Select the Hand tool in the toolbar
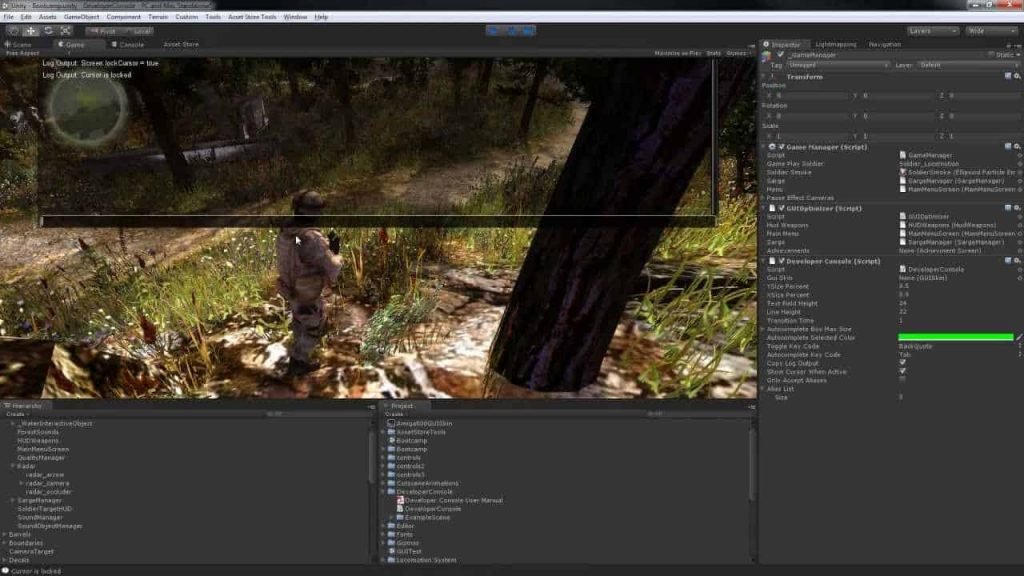The image size is (1024, 576). point(14,31)
